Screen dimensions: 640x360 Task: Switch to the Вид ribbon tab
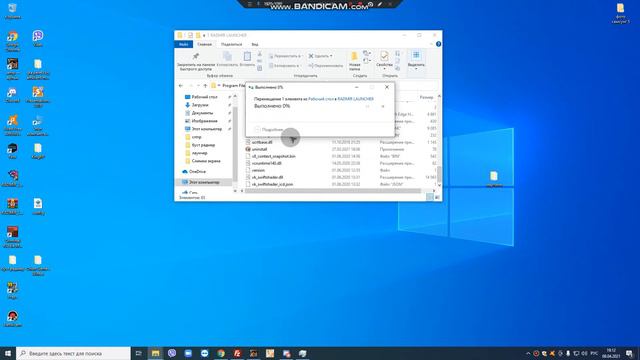[255, 44]
